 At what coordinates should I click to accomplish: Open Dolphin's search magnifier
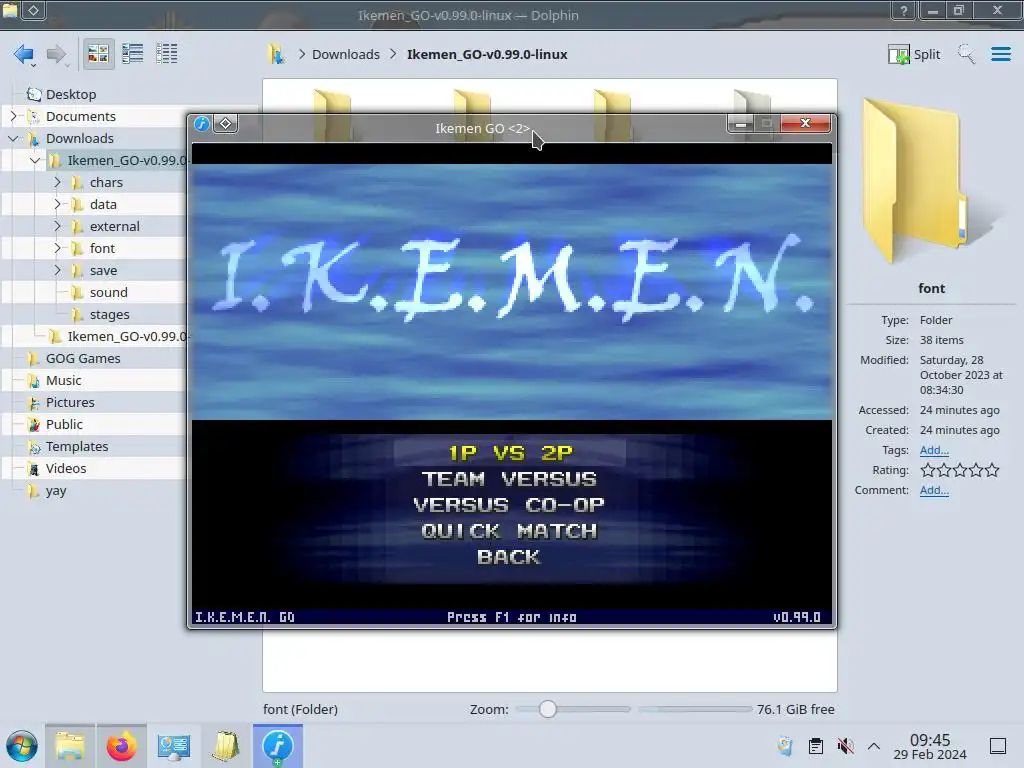pos(967,54)
